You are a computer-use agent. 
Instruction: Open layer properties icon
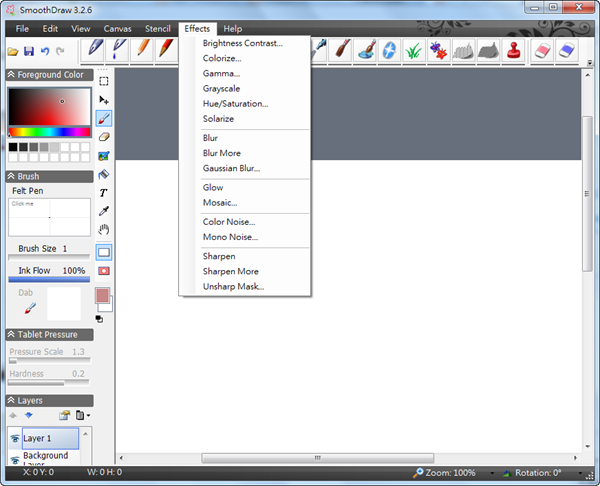click(64, 415)
